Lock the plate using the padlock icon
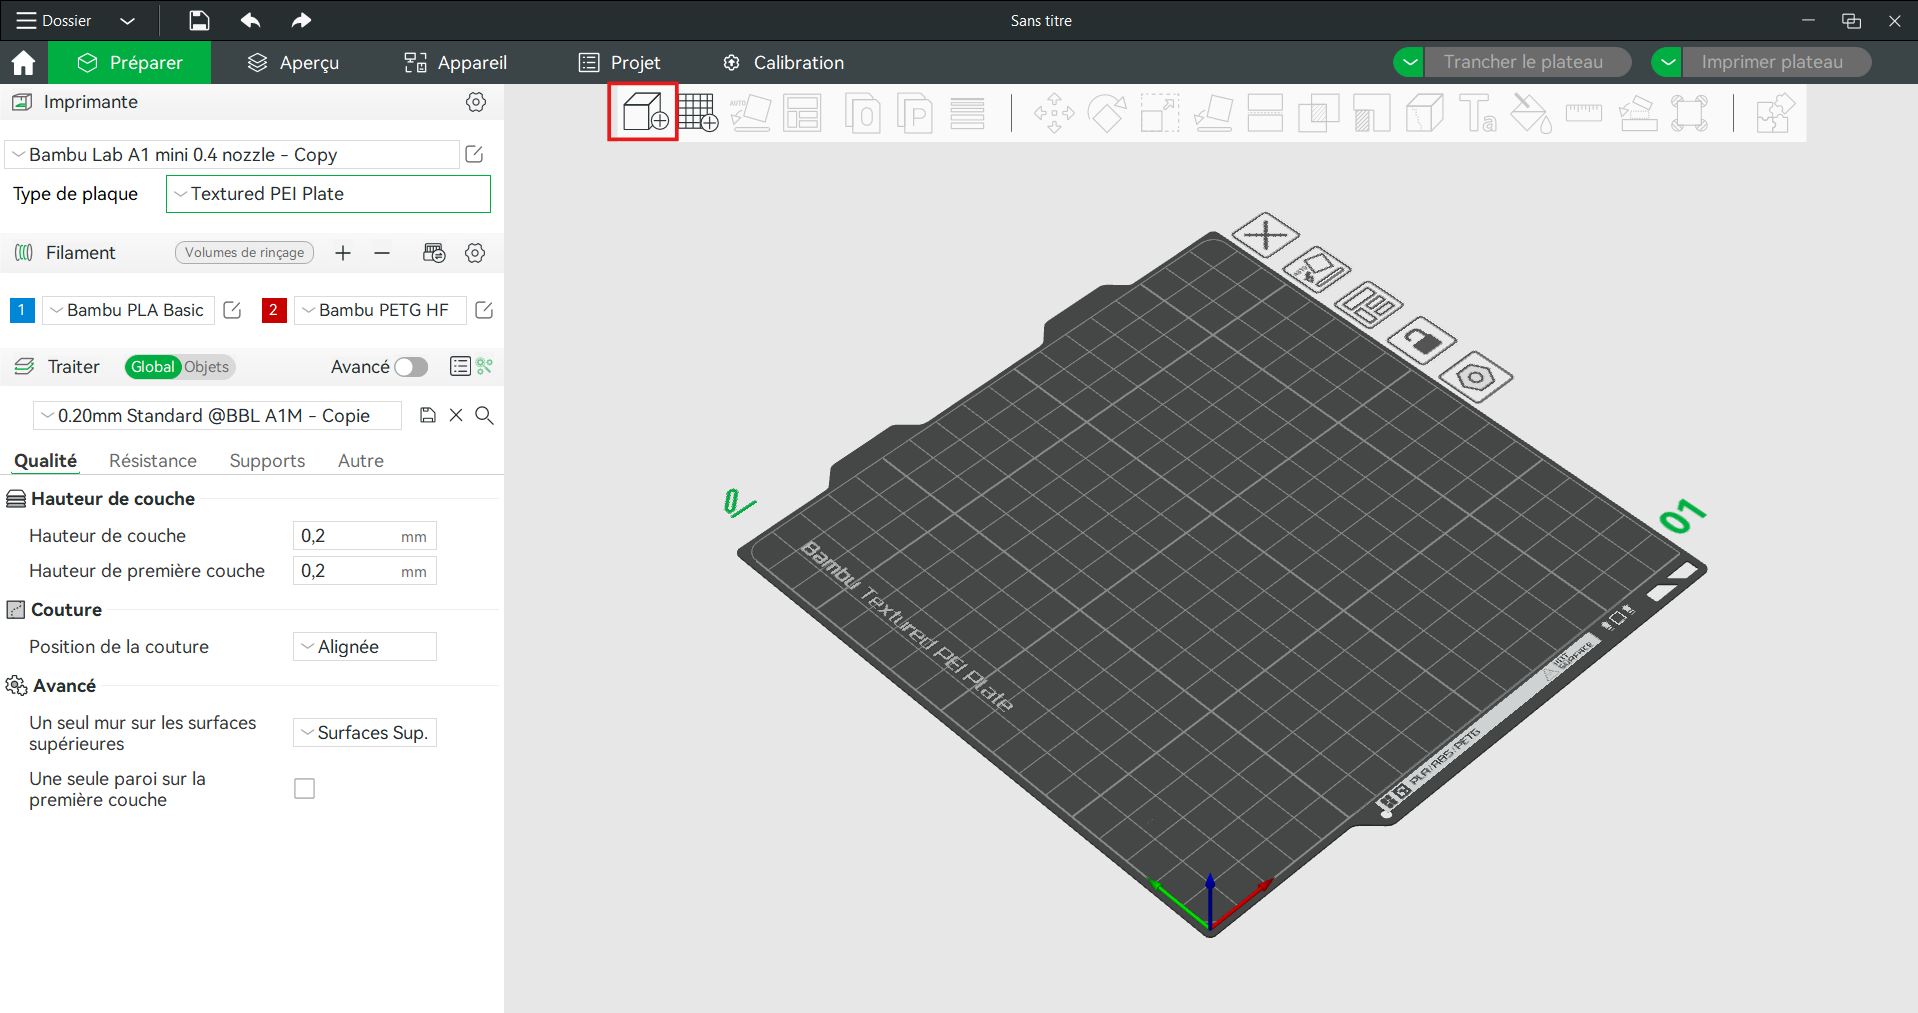This screenshot has width=1918, height=1013. pos(1421,342)
